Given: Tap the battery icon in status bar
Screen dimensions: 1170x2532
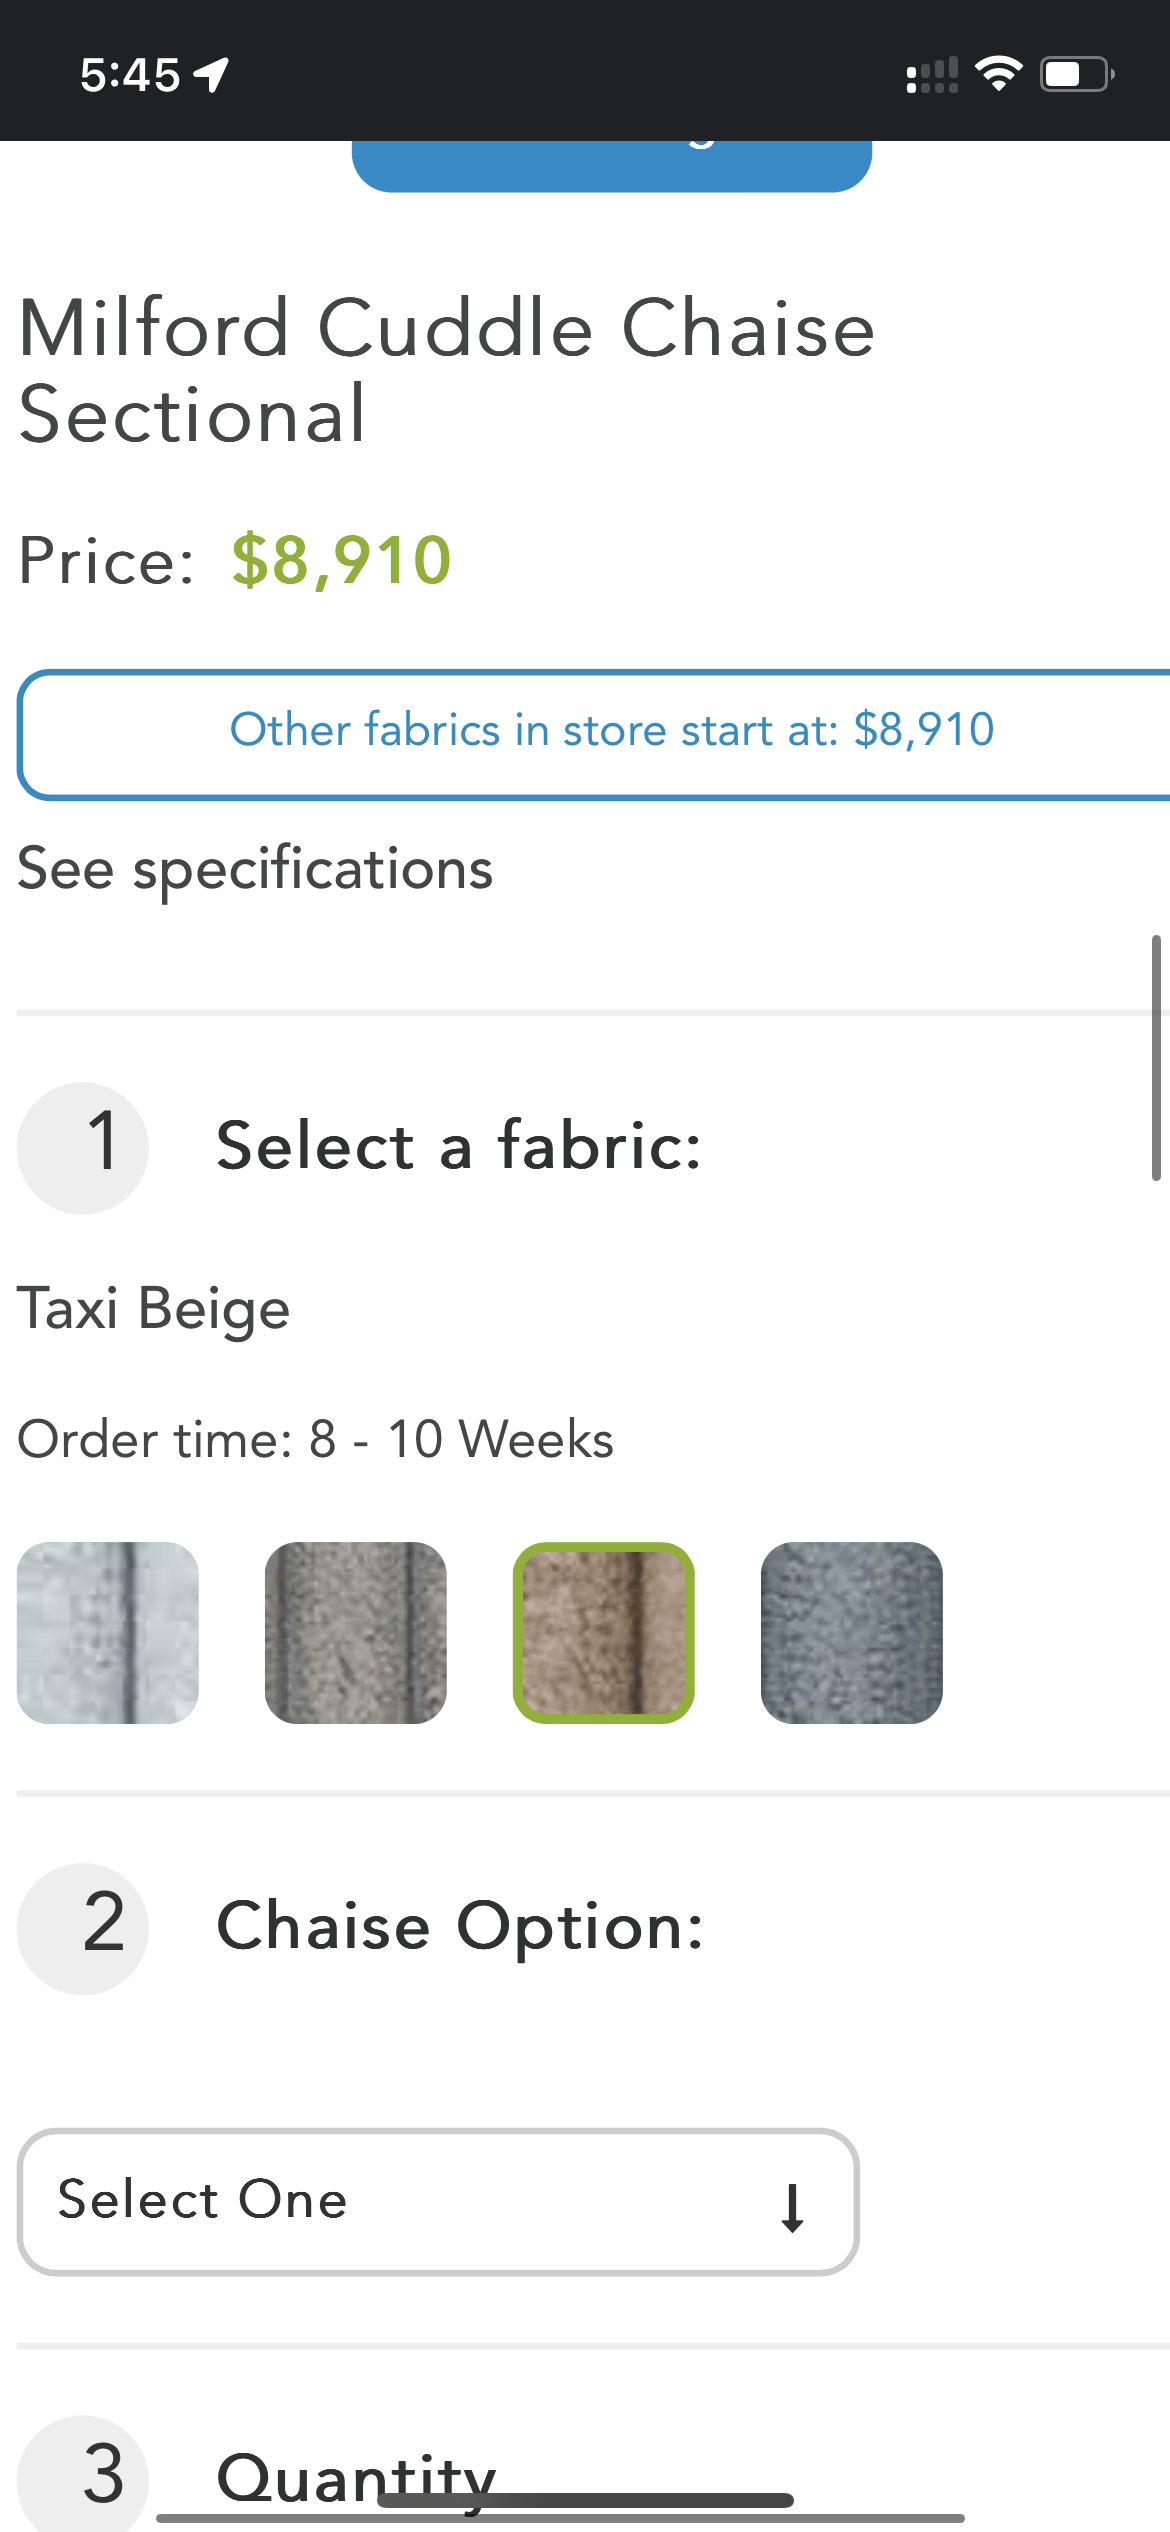Looking at the screenshot, I should pos(1076,74).
